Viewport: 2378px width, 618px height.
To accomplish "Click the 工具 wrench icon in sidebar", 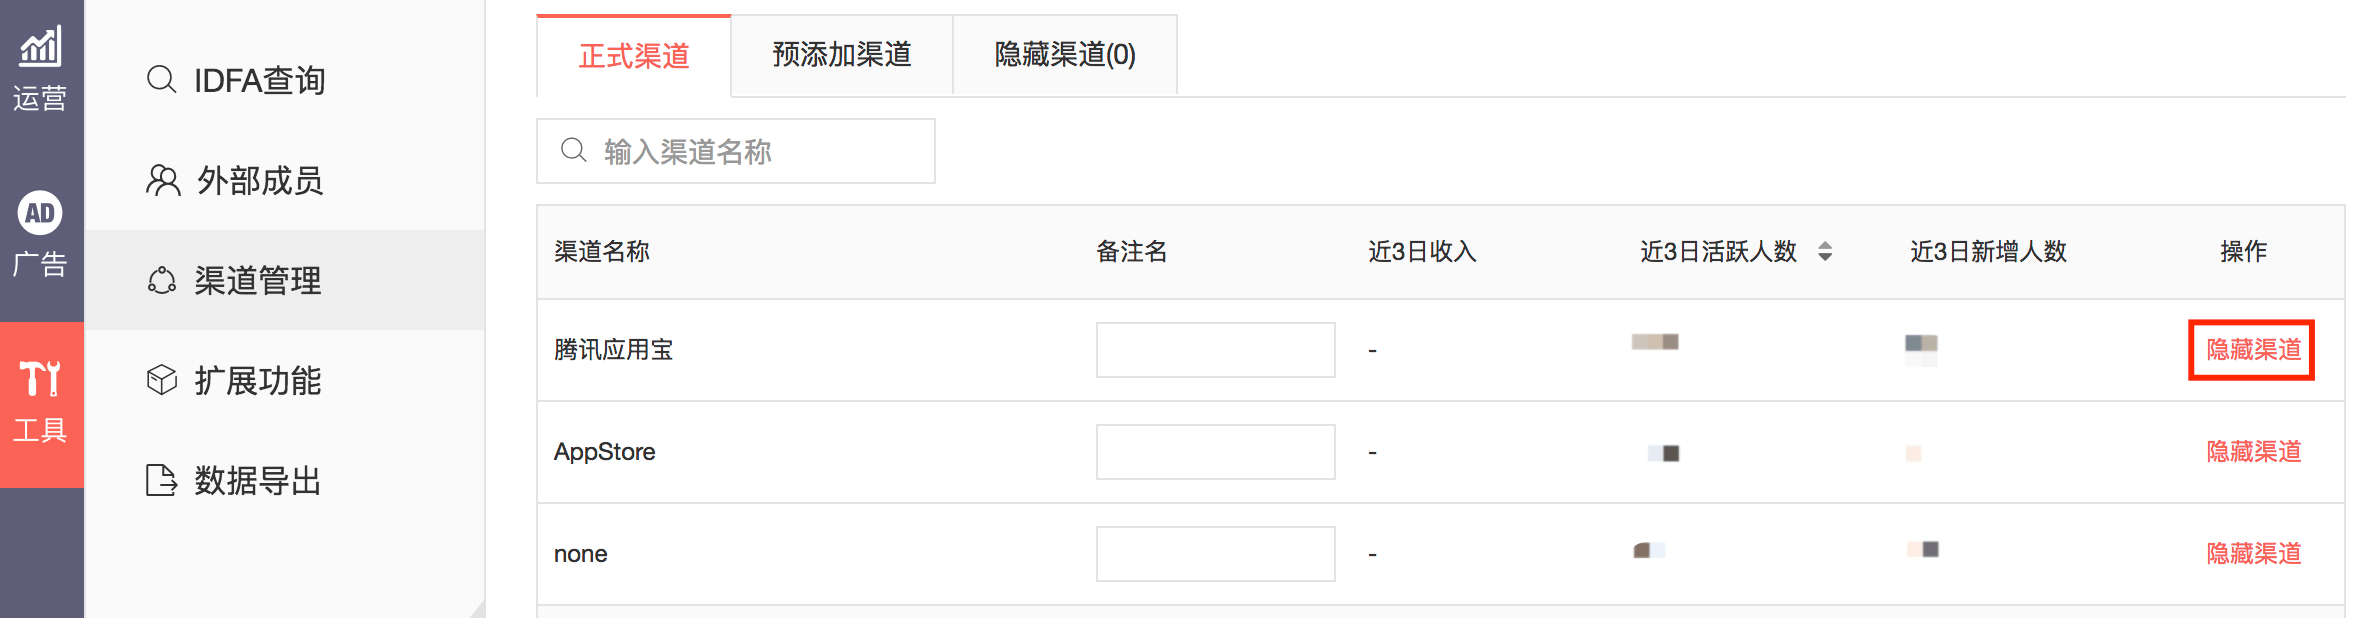I will (41, 379).
